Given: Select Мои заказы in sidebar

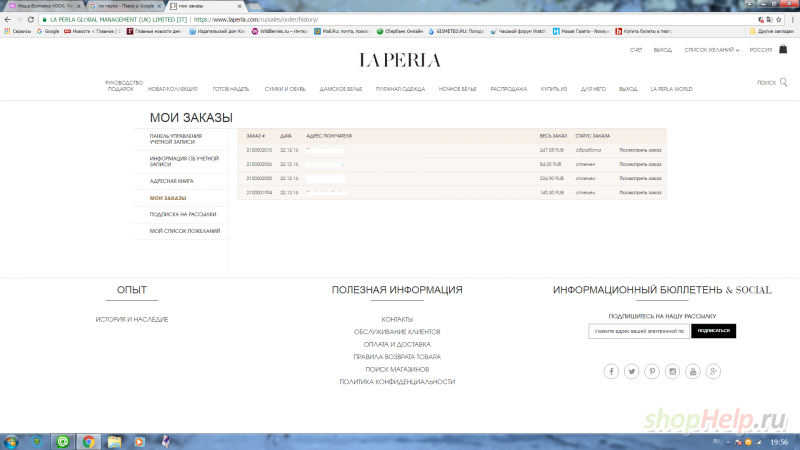Looking at the screenshot, I should (168, 198).
